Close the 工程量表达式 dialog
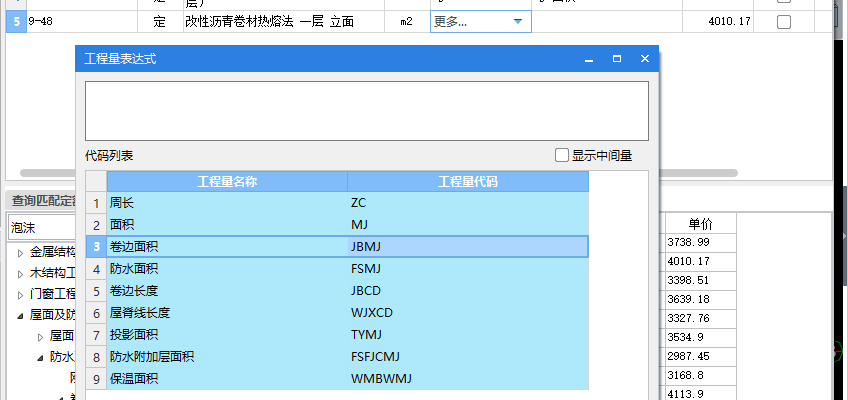 click(645, 59)
